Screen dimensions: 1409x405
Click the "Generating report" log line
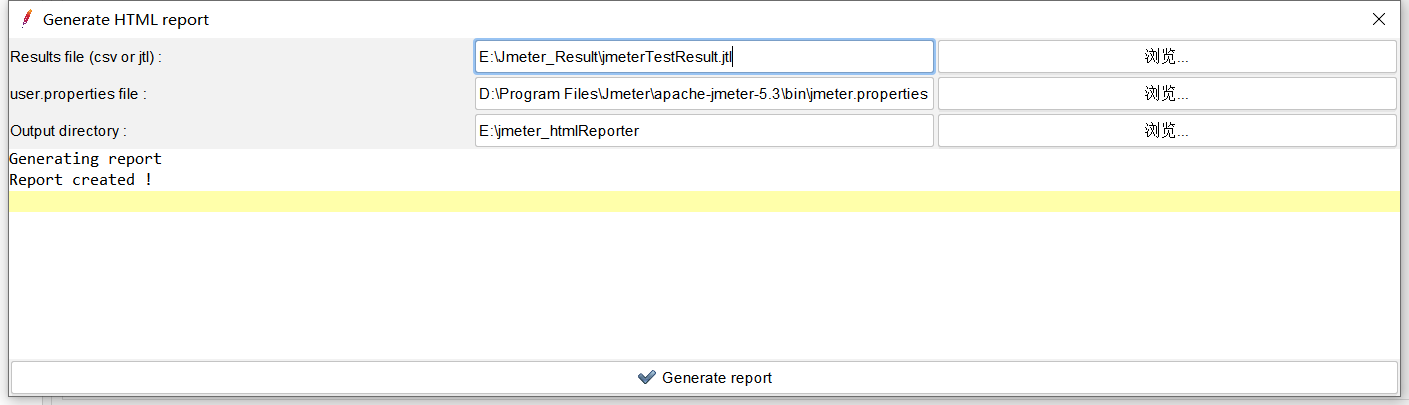point(85,159)
